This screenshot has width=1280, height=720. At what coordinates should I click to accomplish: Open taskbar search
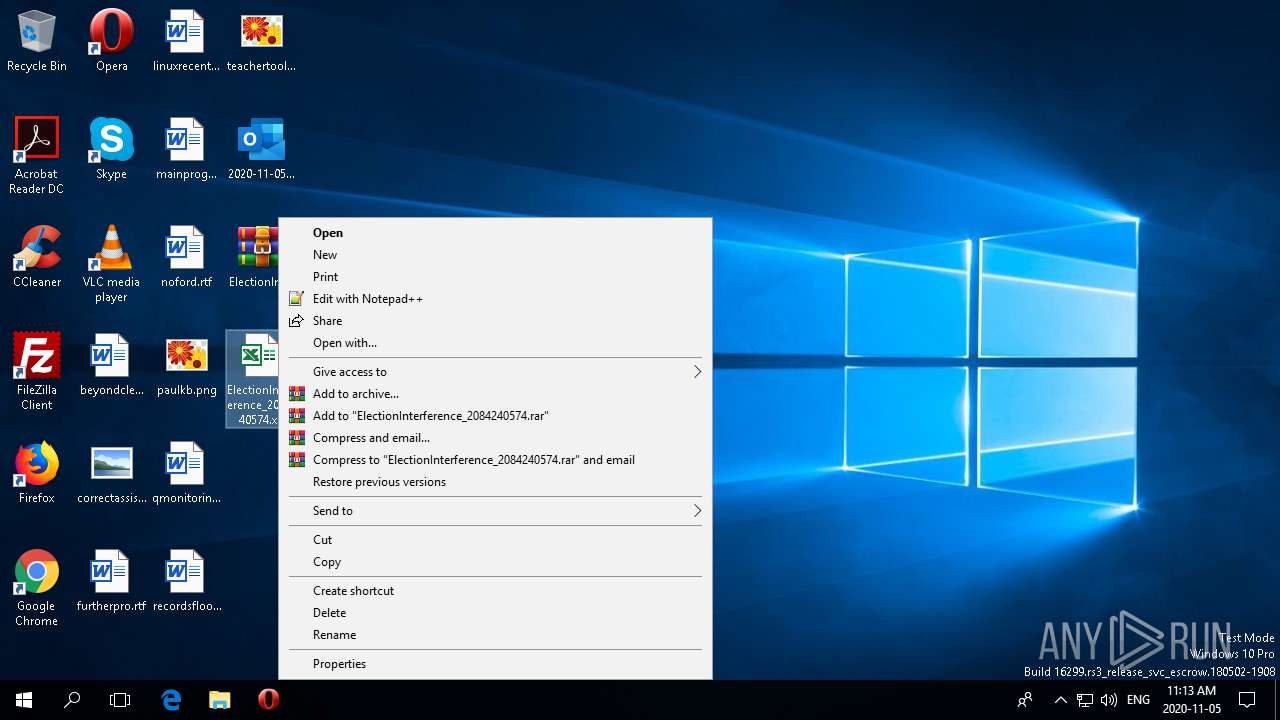tap(72, 700)
